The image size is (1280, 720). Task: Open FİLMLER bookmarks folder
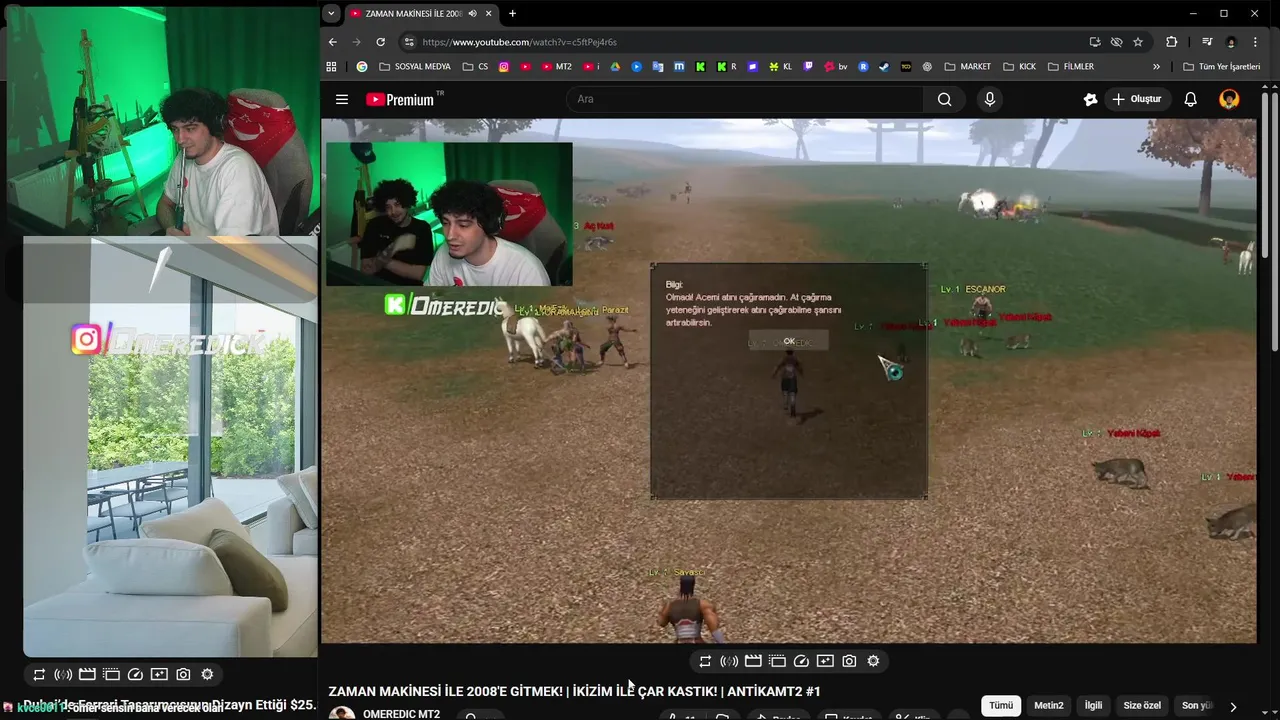click(1071, 67)
